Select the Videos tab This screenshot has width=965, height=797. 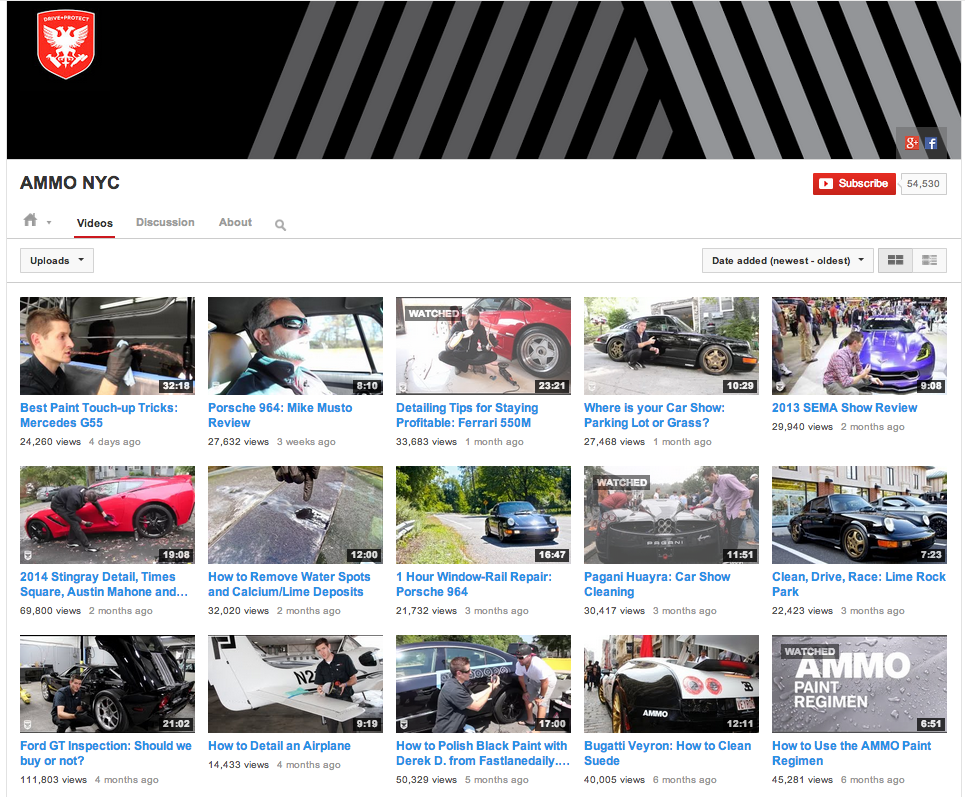point(95,223)
